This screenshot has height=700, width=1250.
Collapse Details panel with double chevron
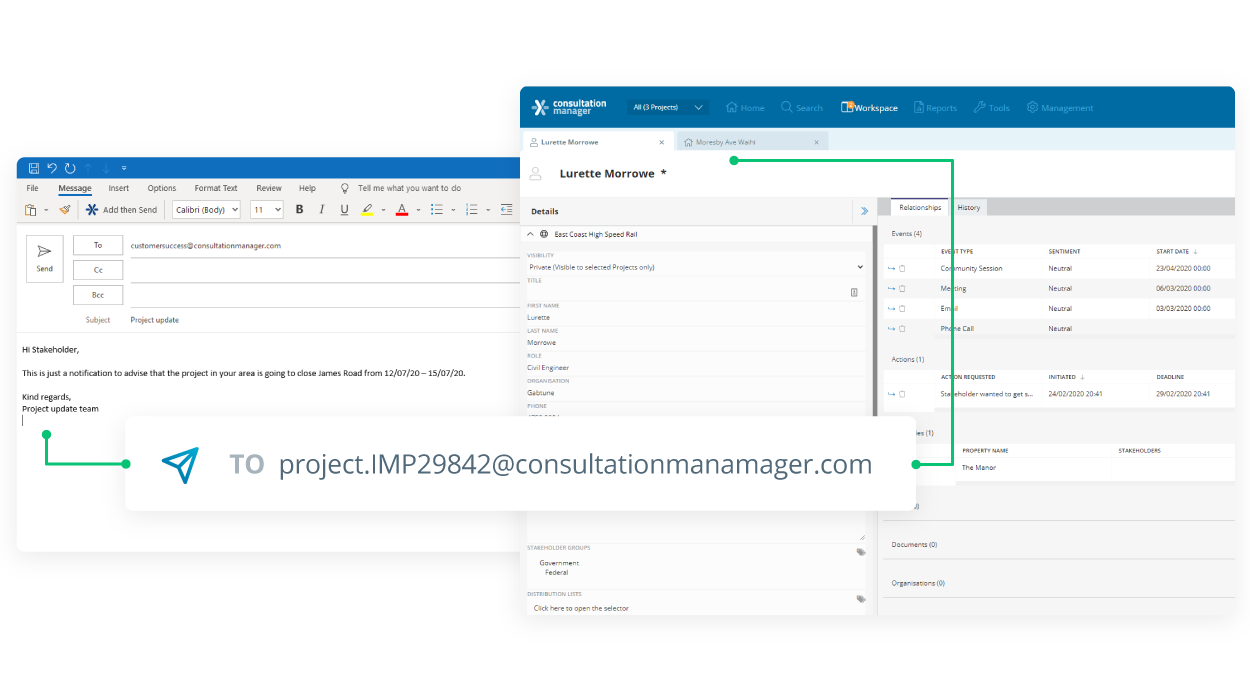coord(864,211)
